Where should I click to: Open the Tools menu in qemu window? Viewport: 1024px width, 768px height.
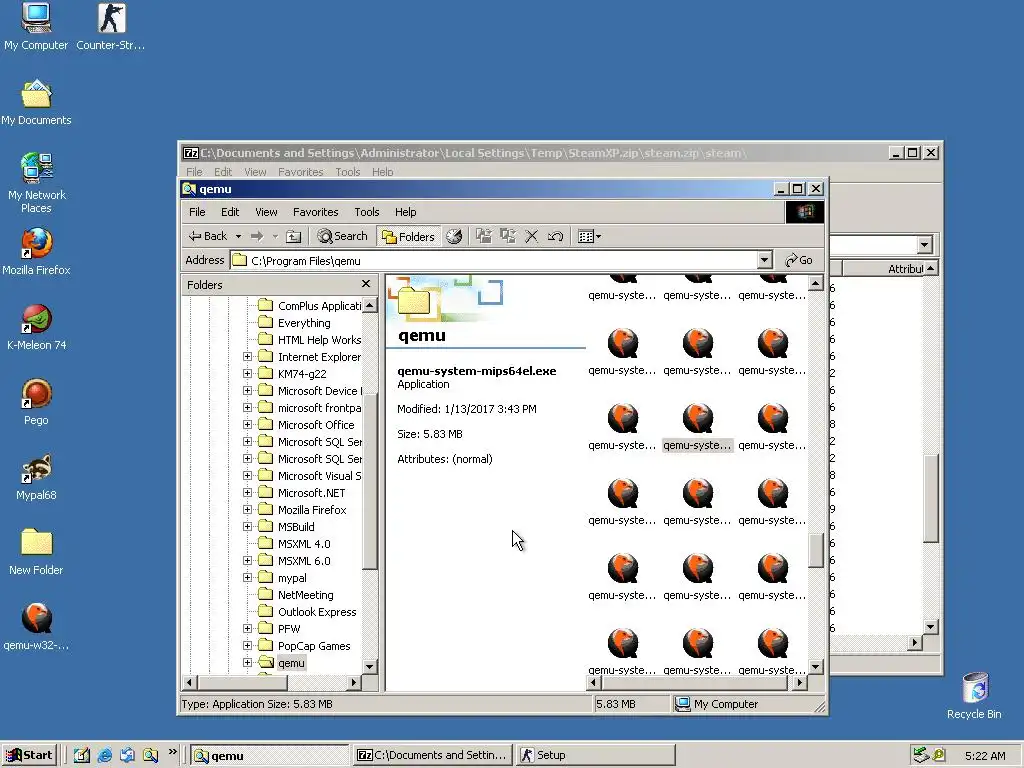(366, 212)
